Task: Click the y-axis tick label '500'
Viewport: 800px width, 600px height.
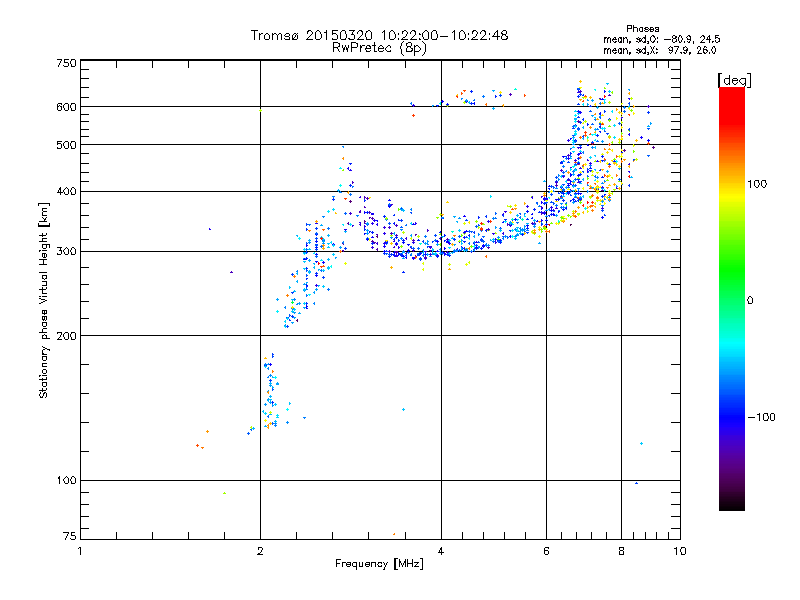Action: coord(66,145)
